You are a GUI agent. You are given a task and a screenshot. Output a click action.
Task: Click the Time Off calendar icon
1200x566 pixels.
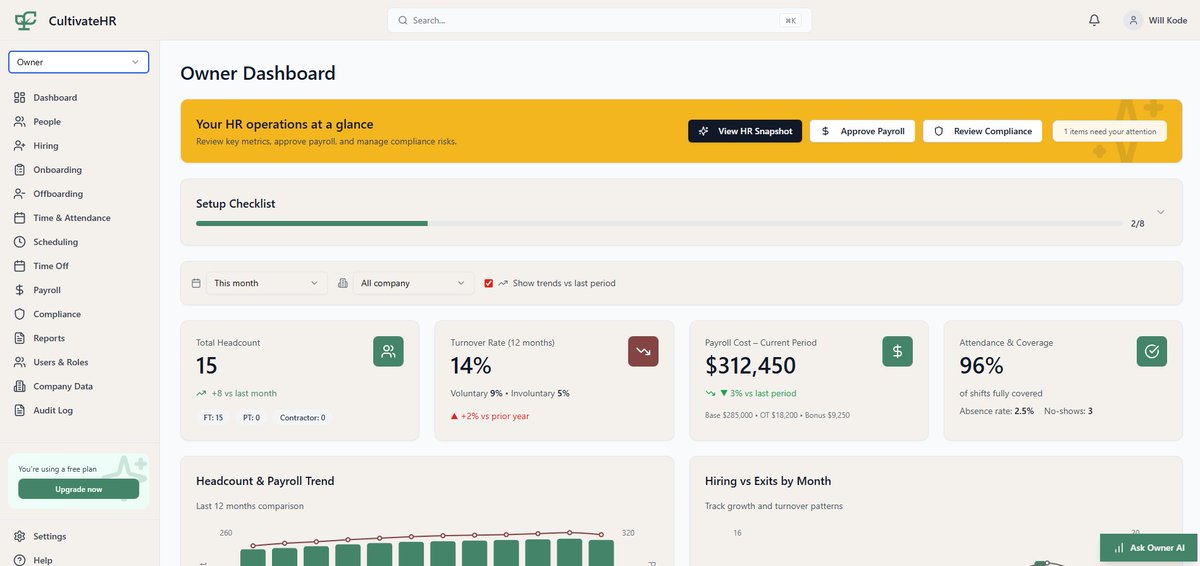(x=20, y=266)
